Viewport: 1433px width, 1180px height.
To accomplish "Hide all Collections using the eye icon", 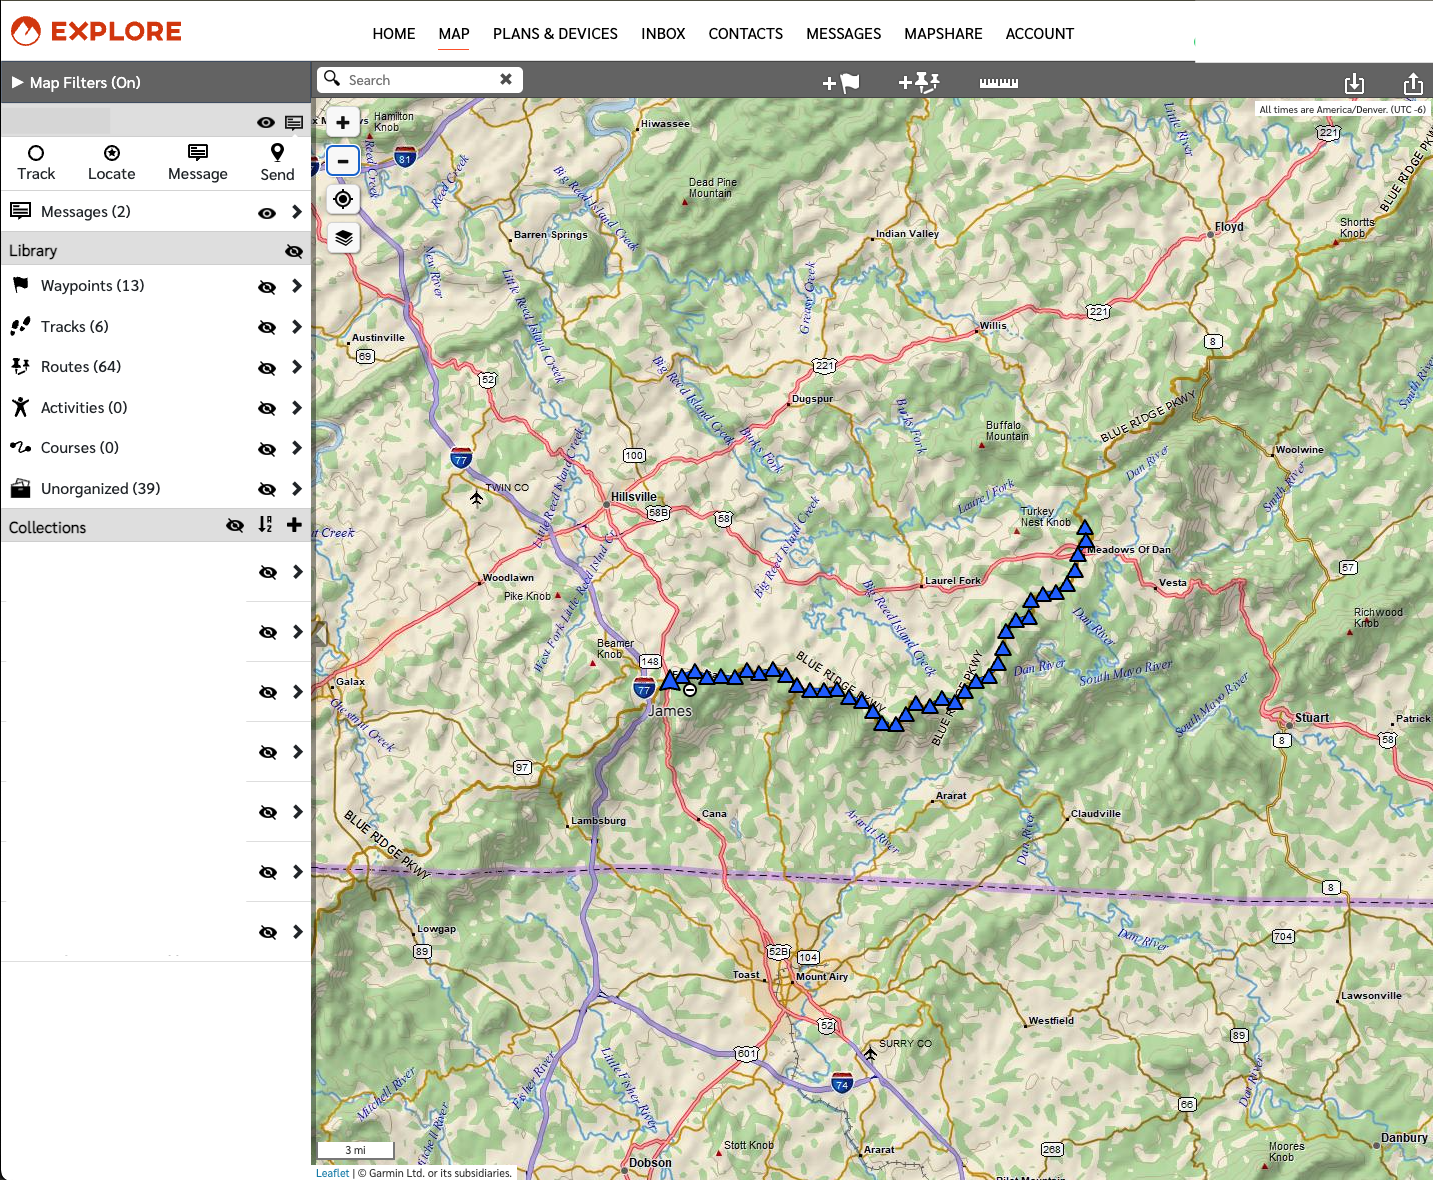I will (x=234, y=526).
